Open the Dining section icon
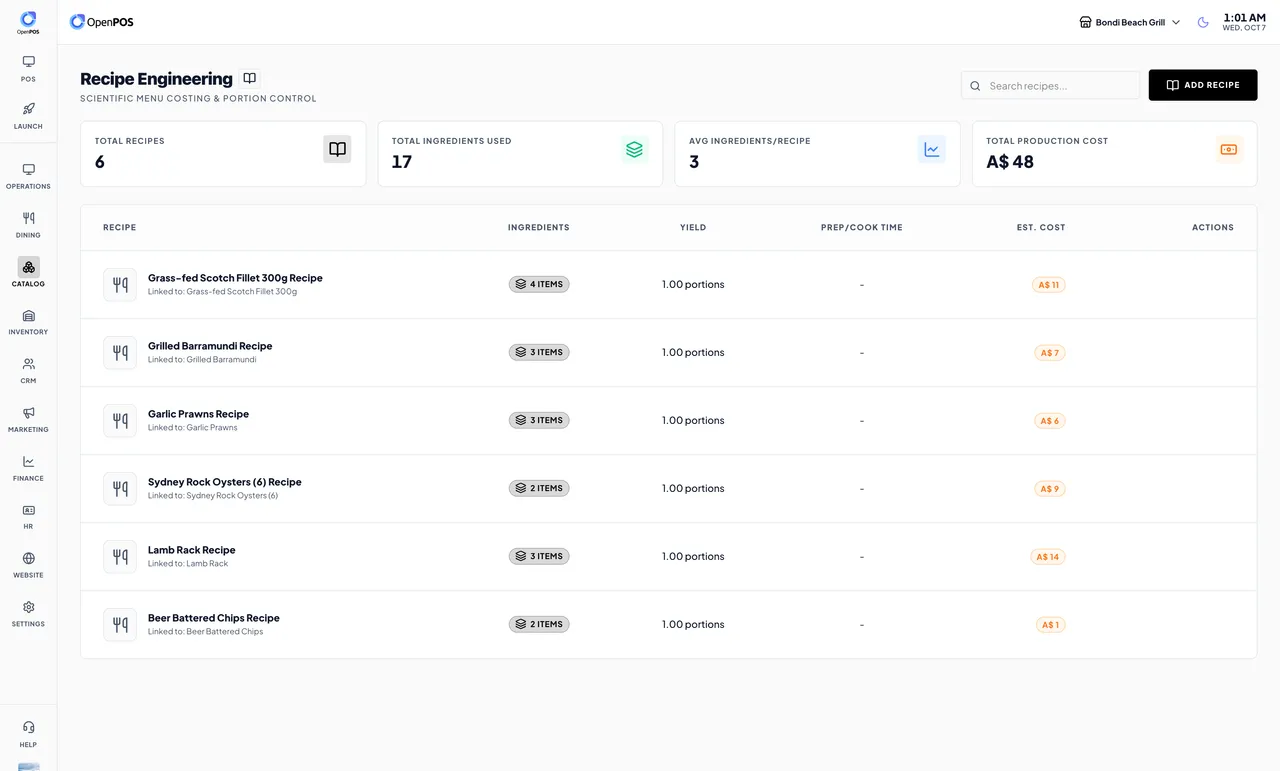 28,218
